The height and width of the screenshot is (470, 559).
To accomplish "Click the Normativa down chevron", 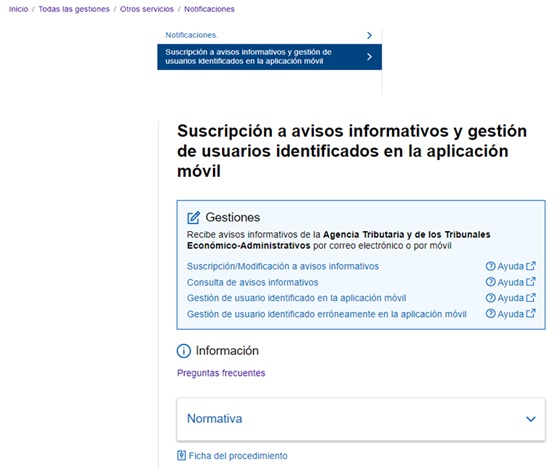I will tap(530, 419).
